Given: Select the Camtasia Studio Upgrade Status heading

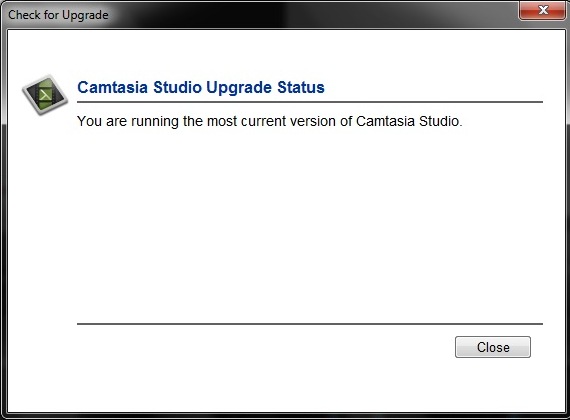Looking at the screenshot, I should click(x=201, y=87).
